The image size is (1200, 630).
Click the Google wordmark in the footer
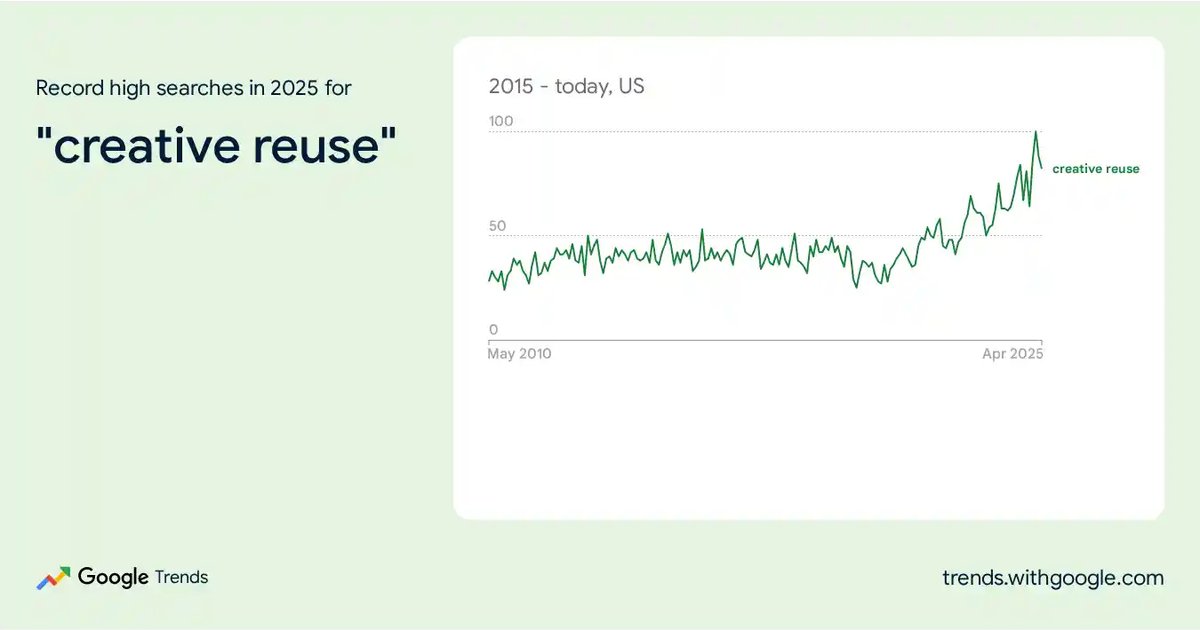(x=113, y=577)
